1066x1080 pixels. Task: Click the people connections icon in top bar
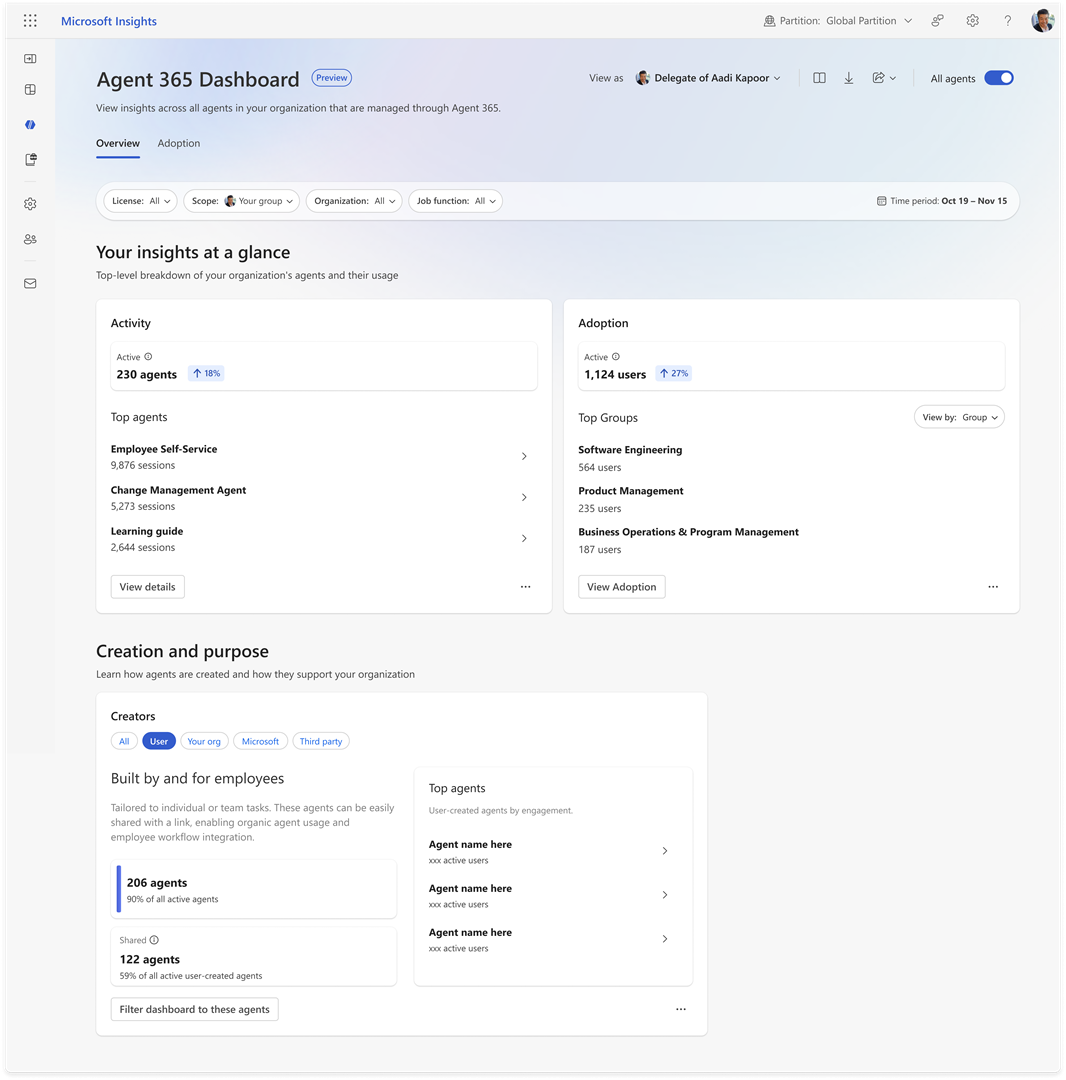coord(937,21)
